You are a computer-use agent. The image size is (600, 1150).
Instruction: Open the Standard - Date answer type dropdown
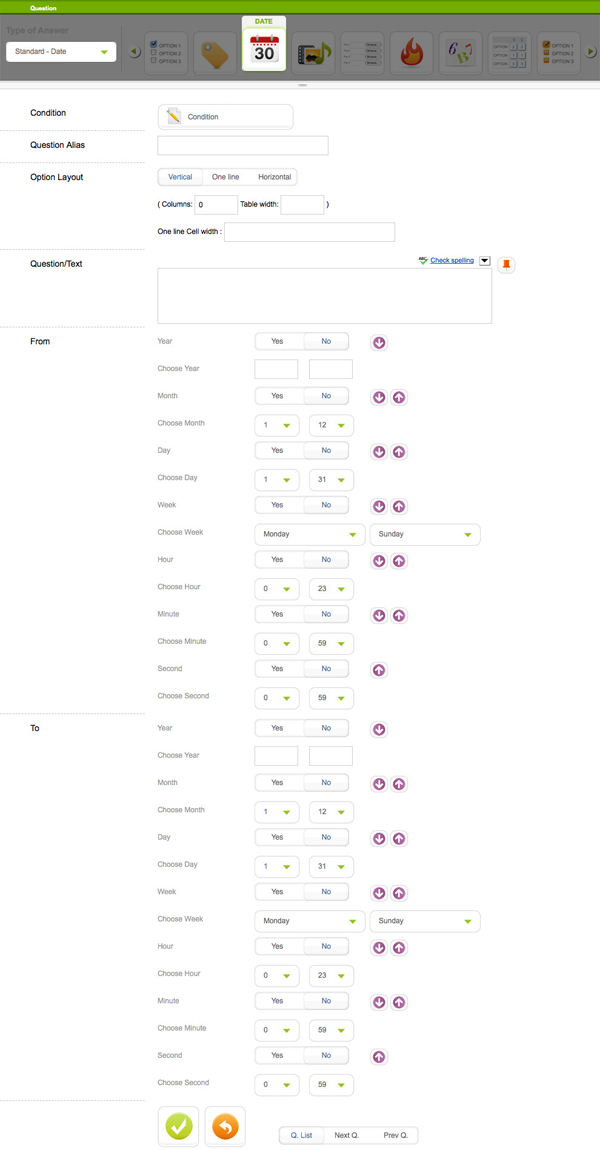tap(61, 51)
